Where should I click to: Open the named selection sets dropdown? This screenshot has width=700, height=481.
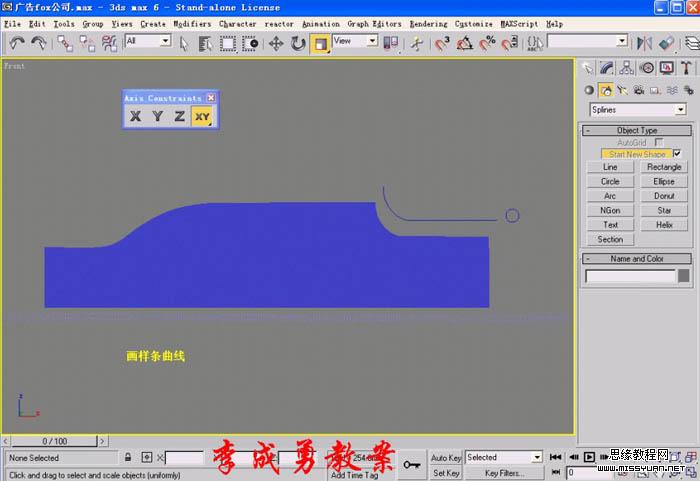pyautogui.click(x=588, y=42)
